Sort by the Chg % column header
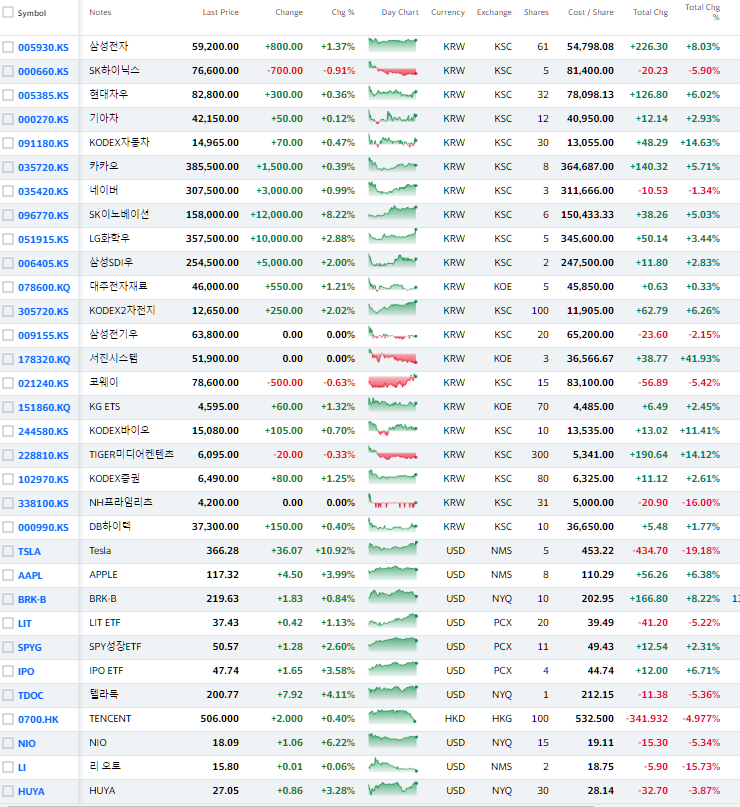The width and height of the screenshot is (740, 807). click(x=343, y=12)
